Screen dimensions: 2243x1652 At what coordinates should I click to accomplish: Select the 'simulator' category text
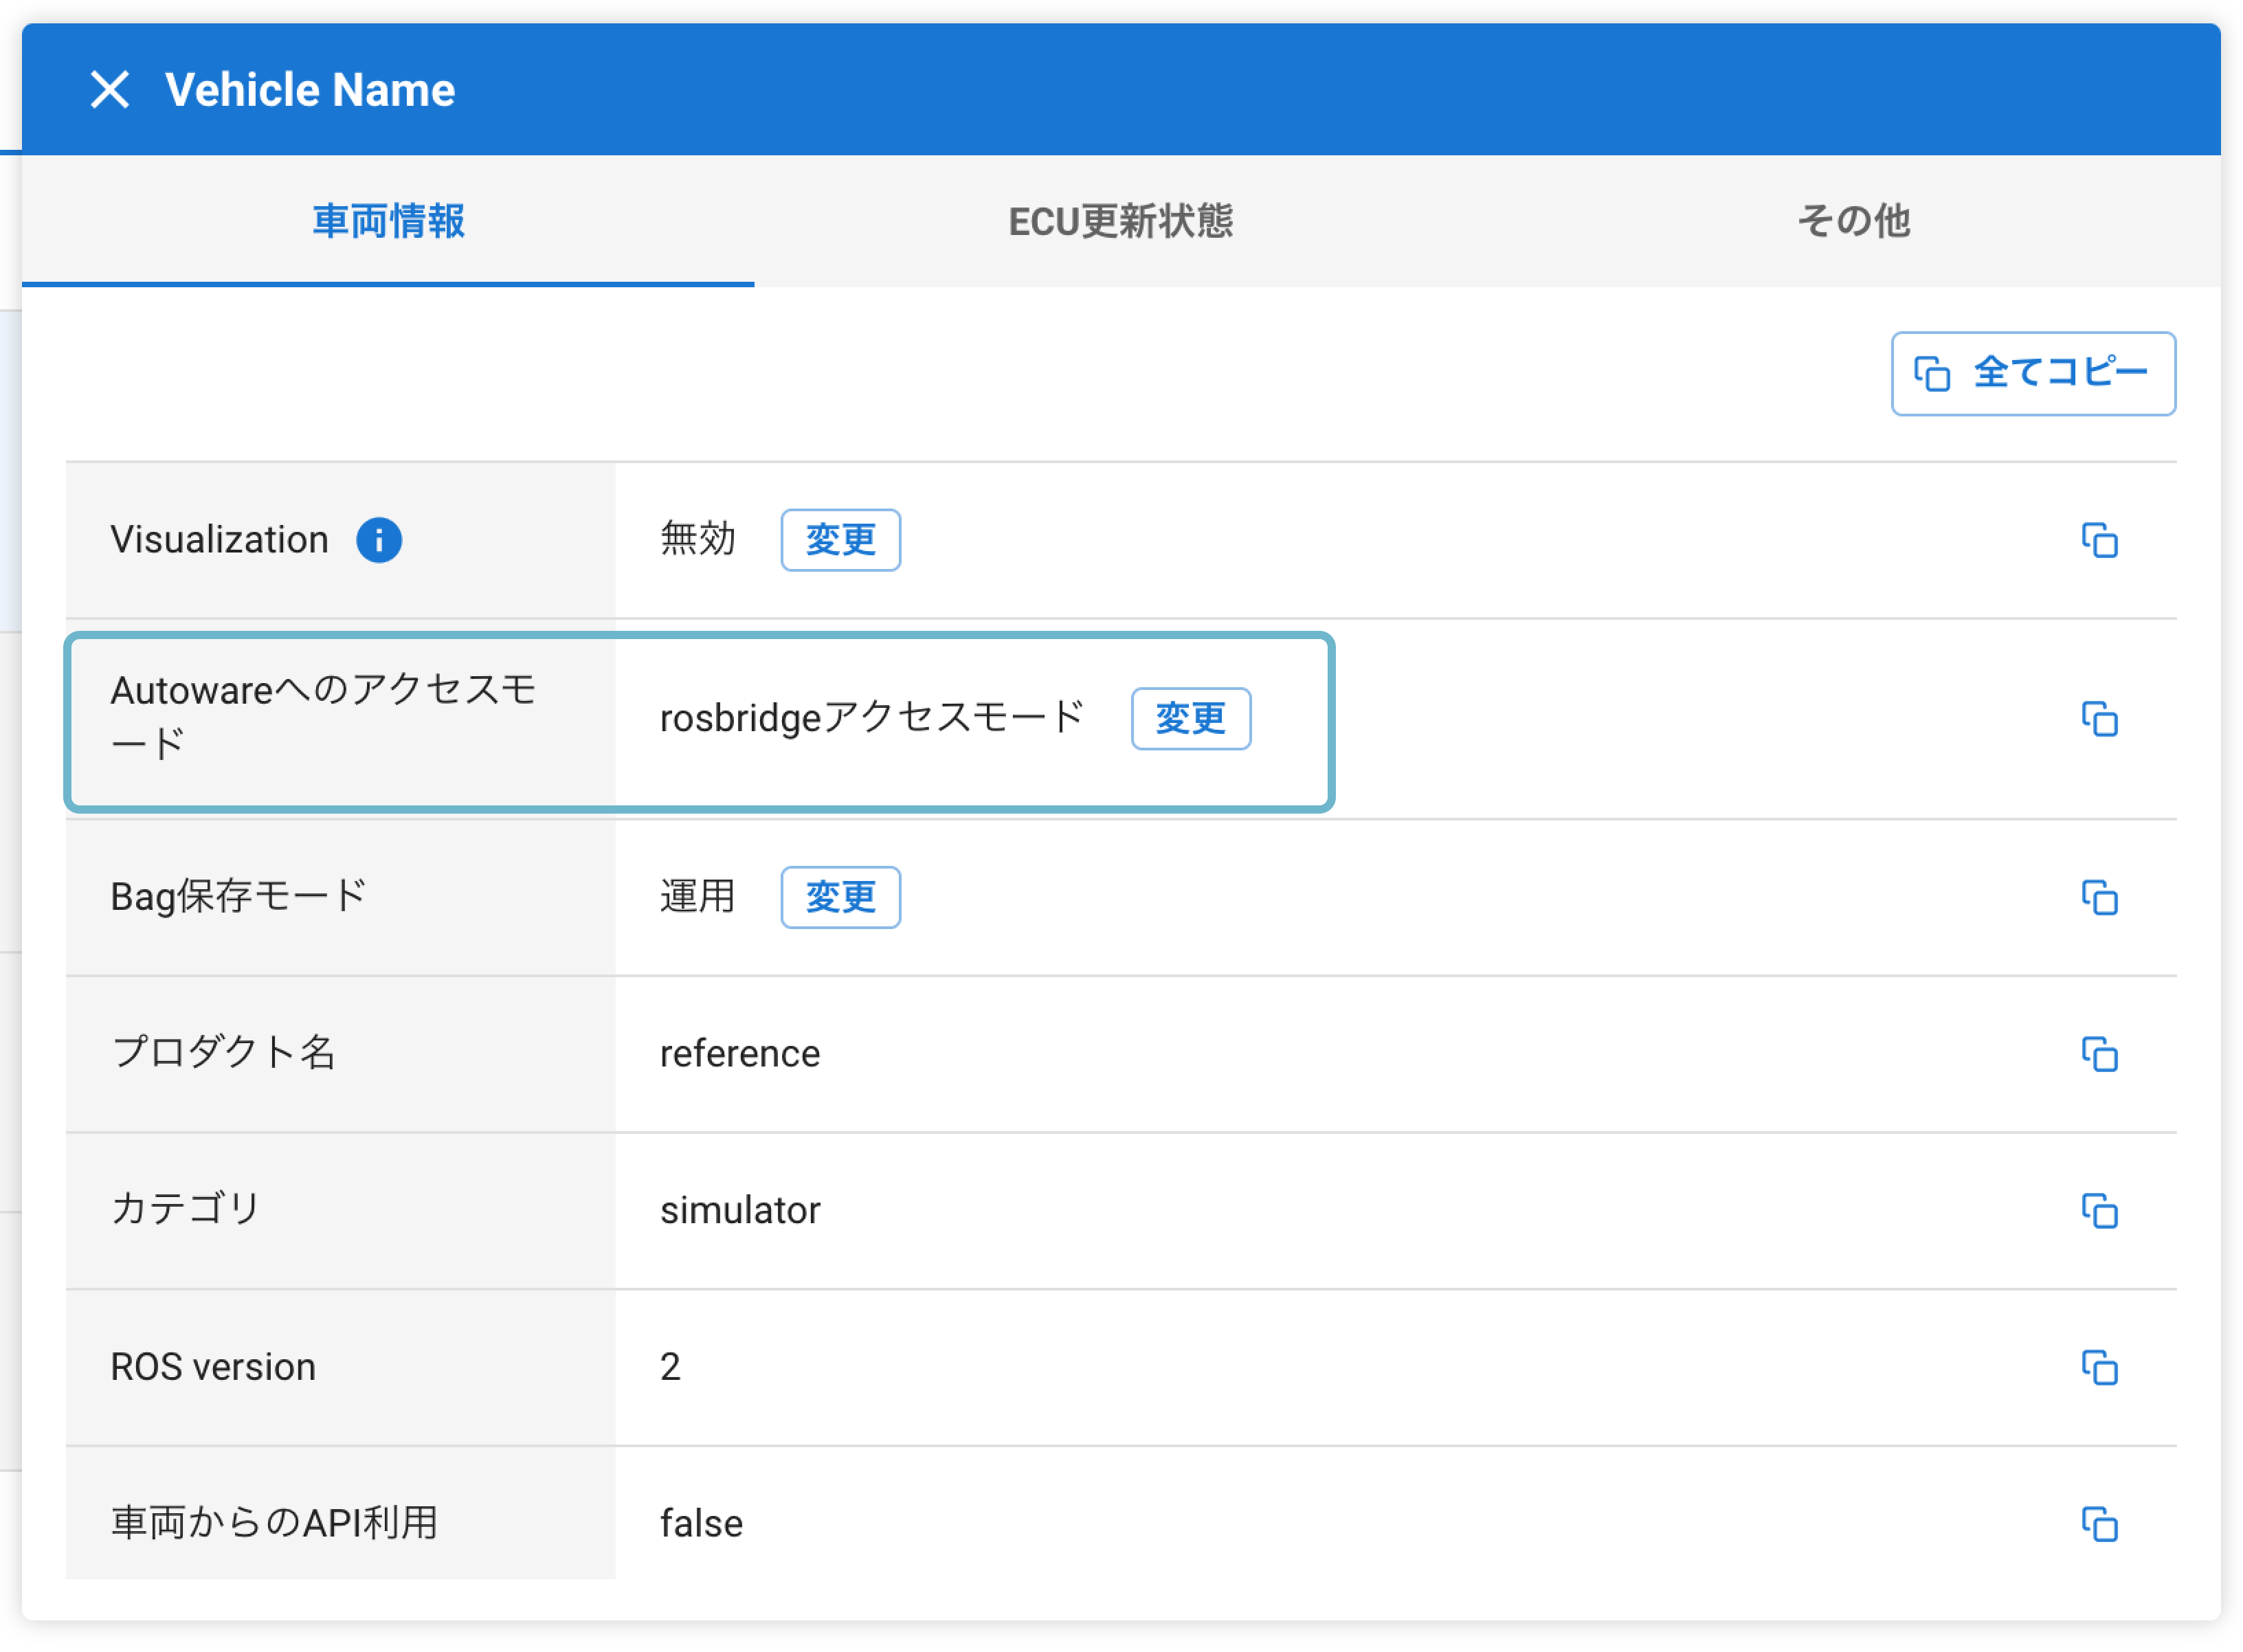click(740, 1210)
